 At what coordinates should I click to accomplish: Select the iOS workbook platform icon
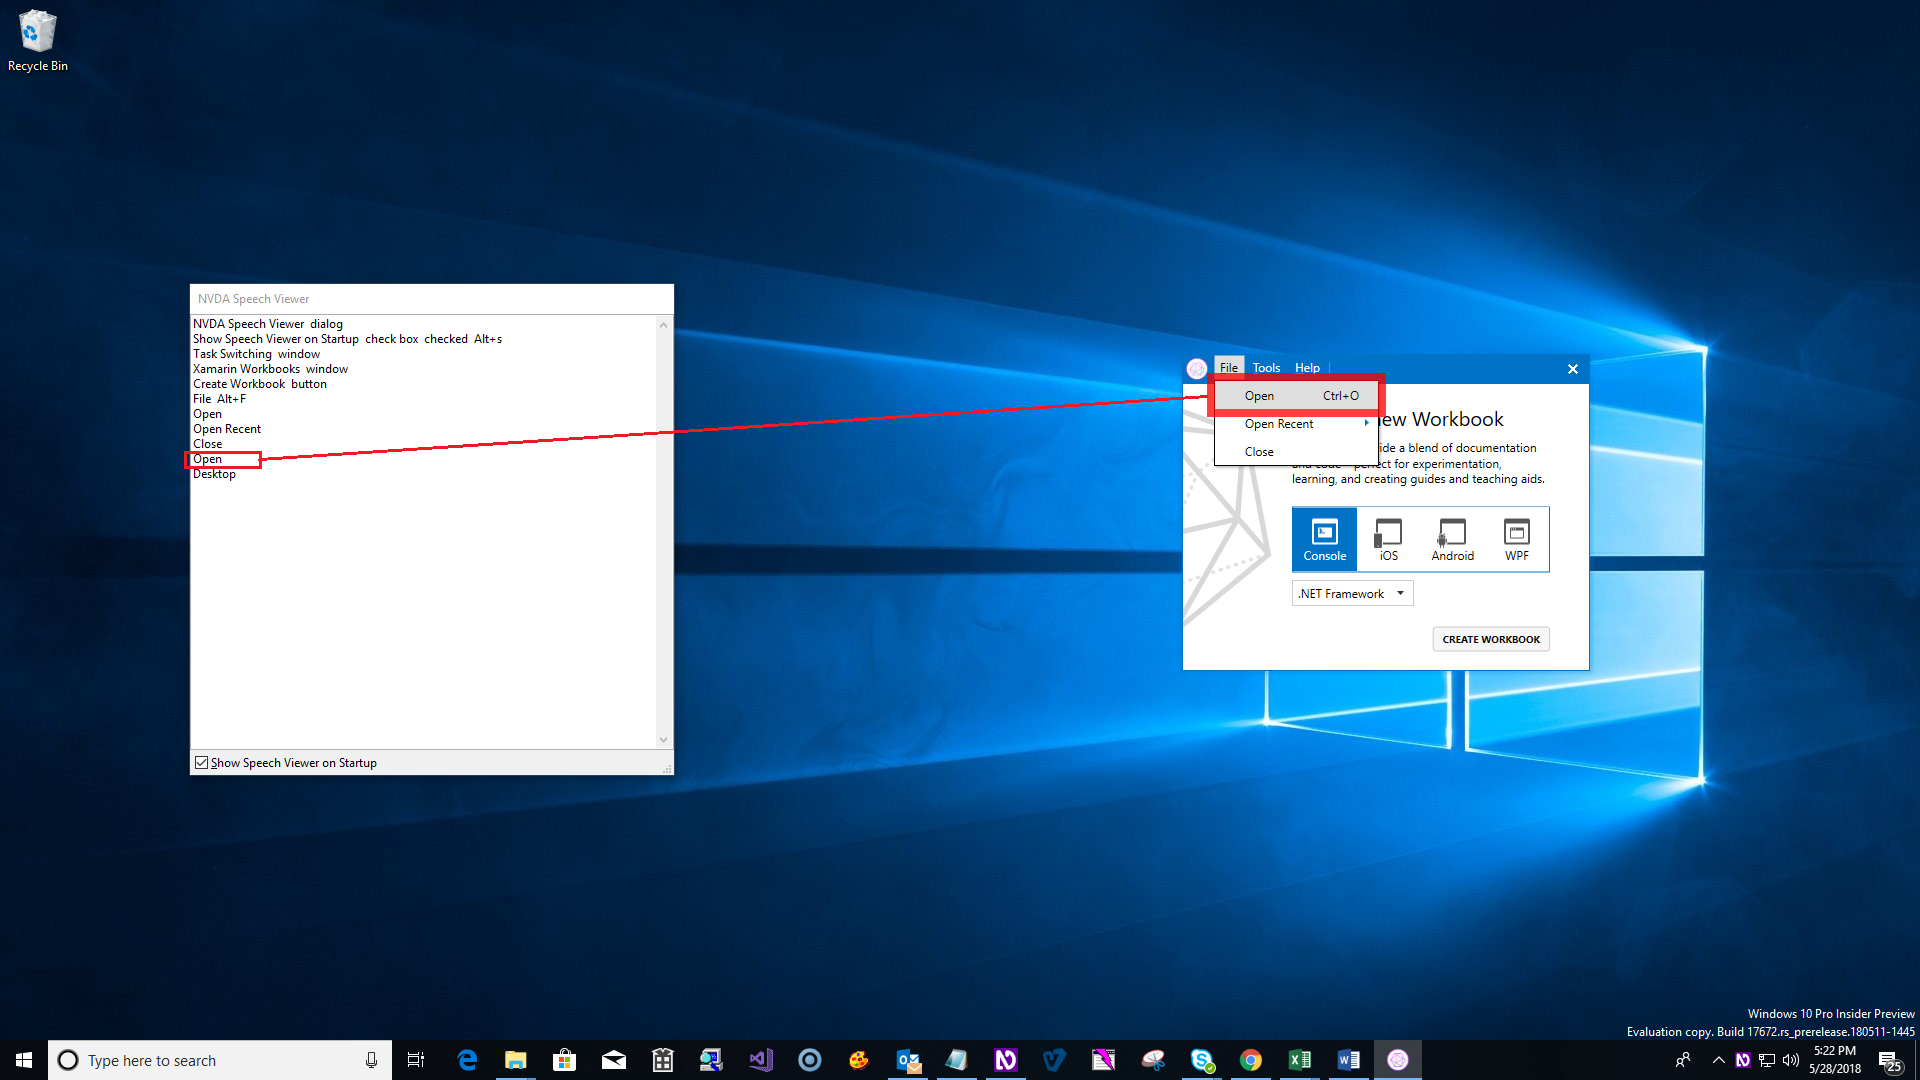pyautogui.click(x=1388, y=539)
